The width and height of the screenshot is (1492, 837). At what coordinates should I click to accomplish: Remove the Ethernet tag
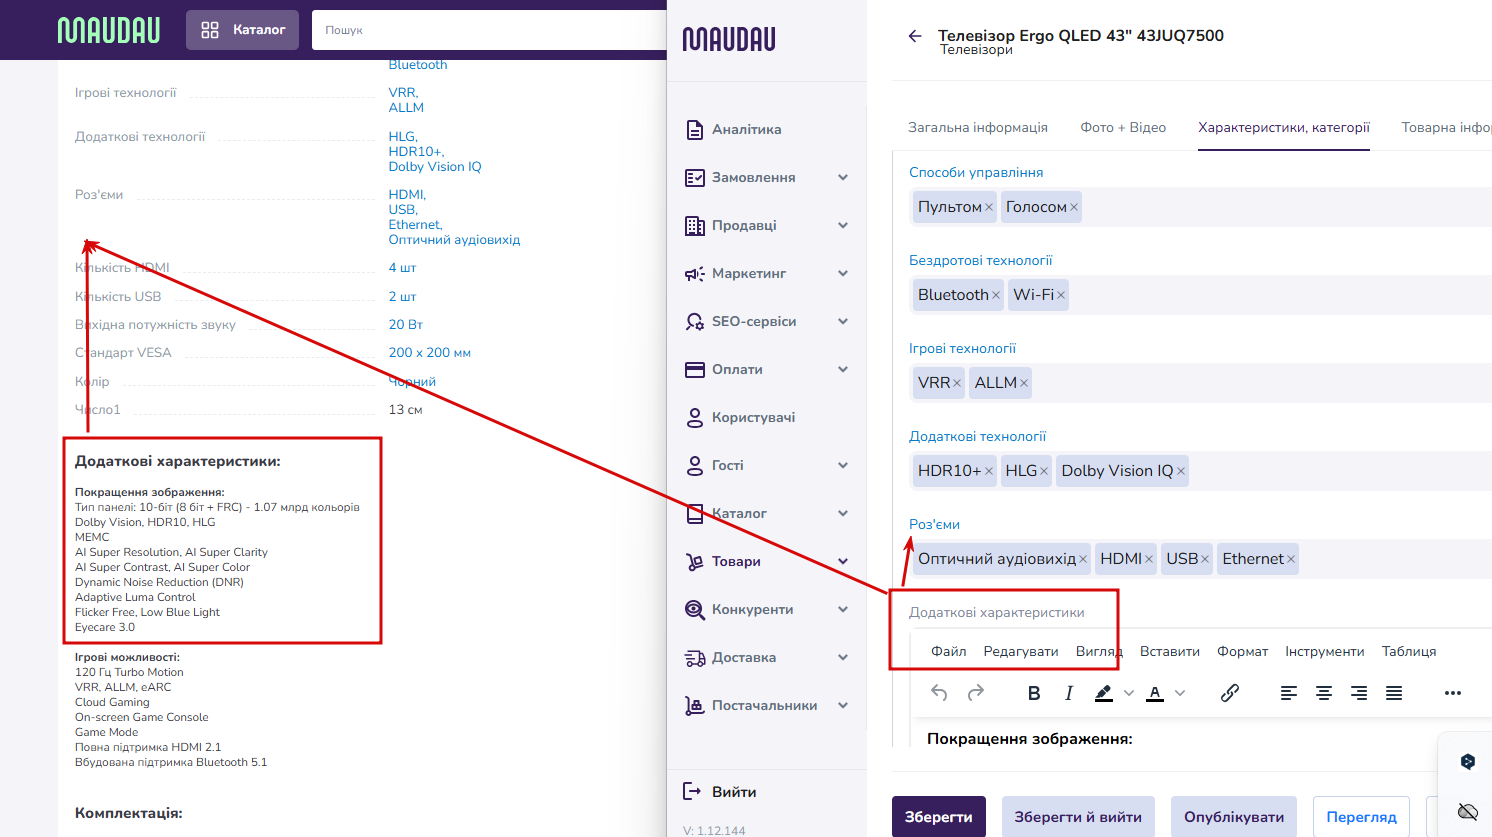(1291, 560)
